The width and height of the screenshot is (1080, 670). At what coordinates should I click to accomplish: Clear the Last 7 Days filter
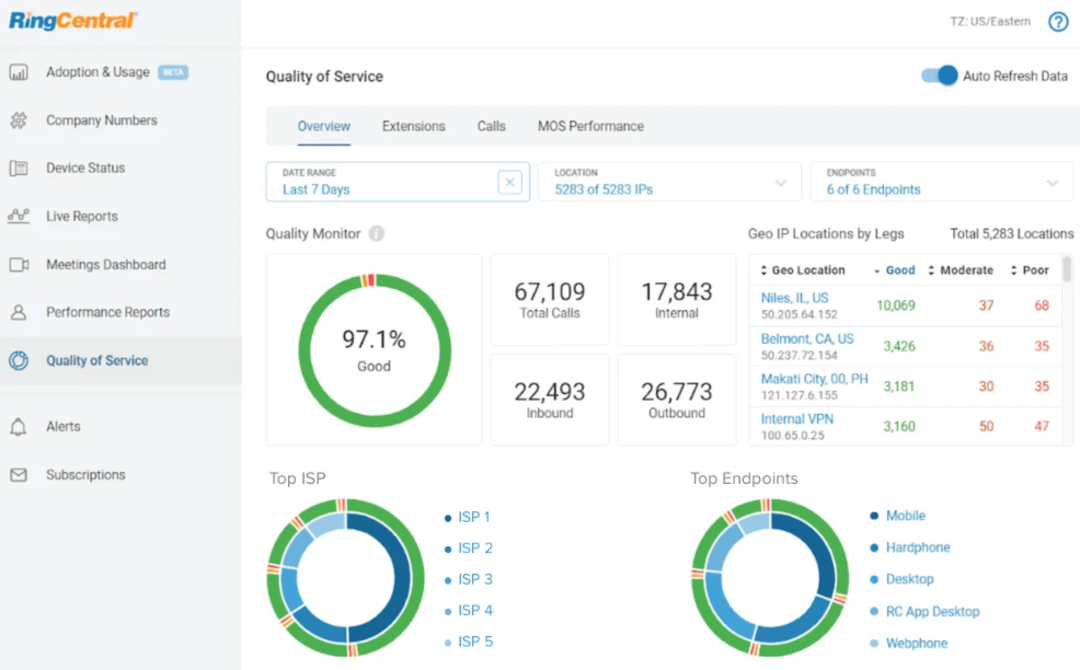(510, 181)
